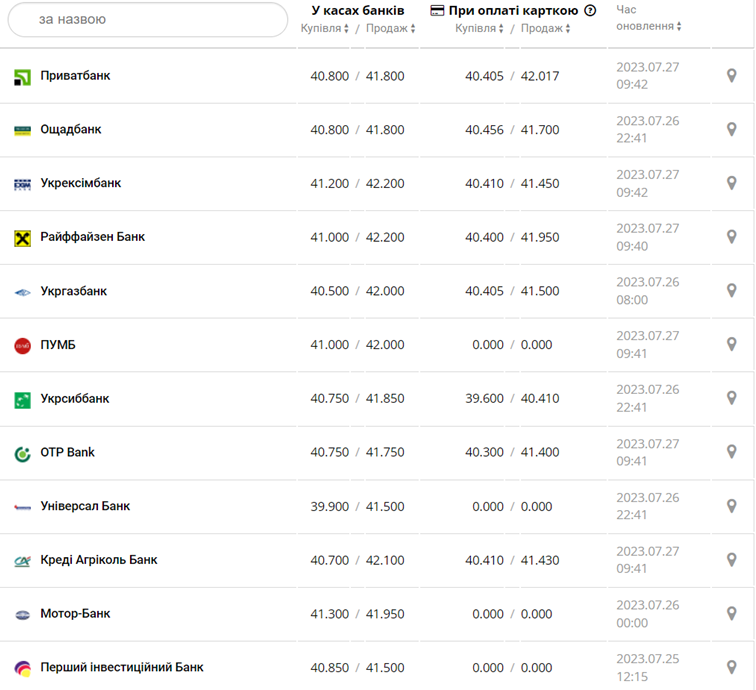Open the location pin for Ощадбанк
The height and width of the screenshot is (690, 756).
(x=731, y=130)
